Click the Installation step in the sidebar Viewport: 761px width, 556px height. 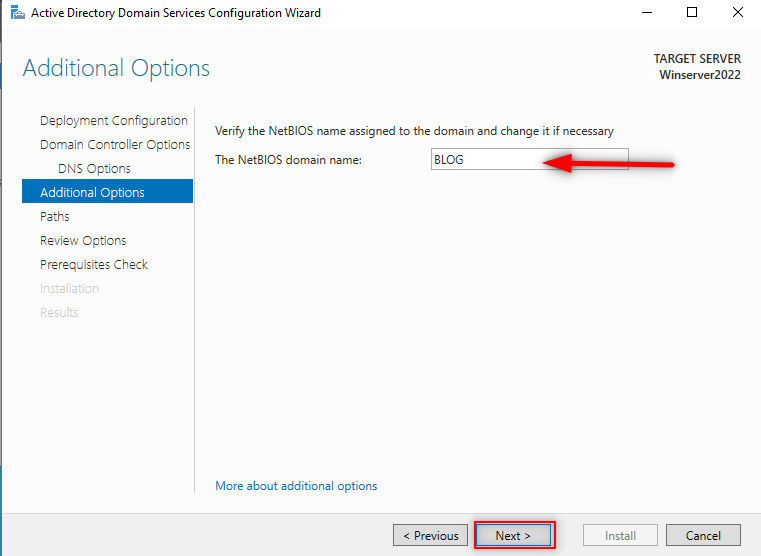click(69, 289)
